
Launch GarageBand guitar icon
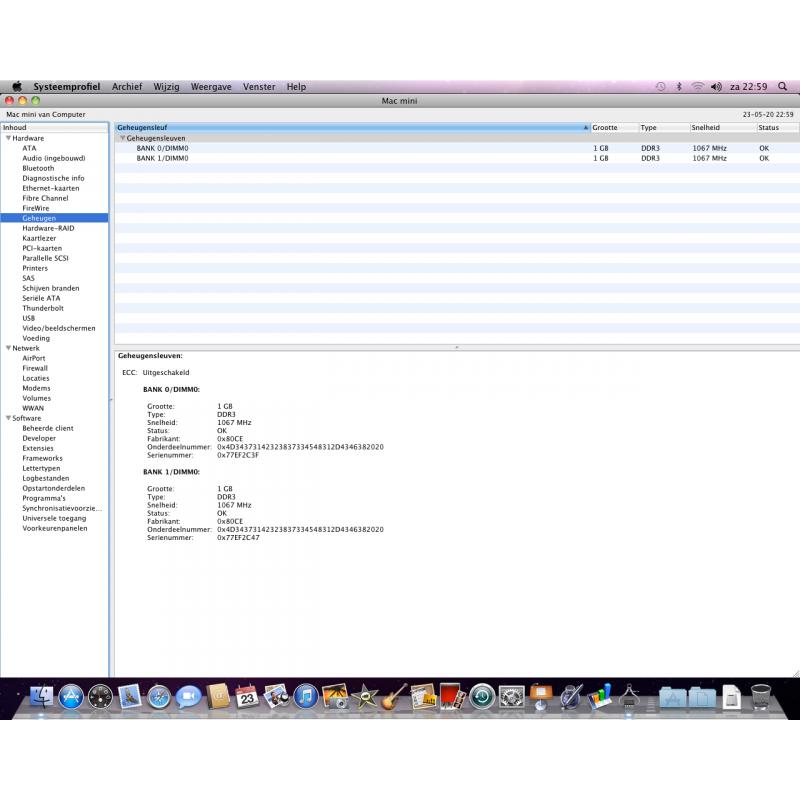point(394,696)
